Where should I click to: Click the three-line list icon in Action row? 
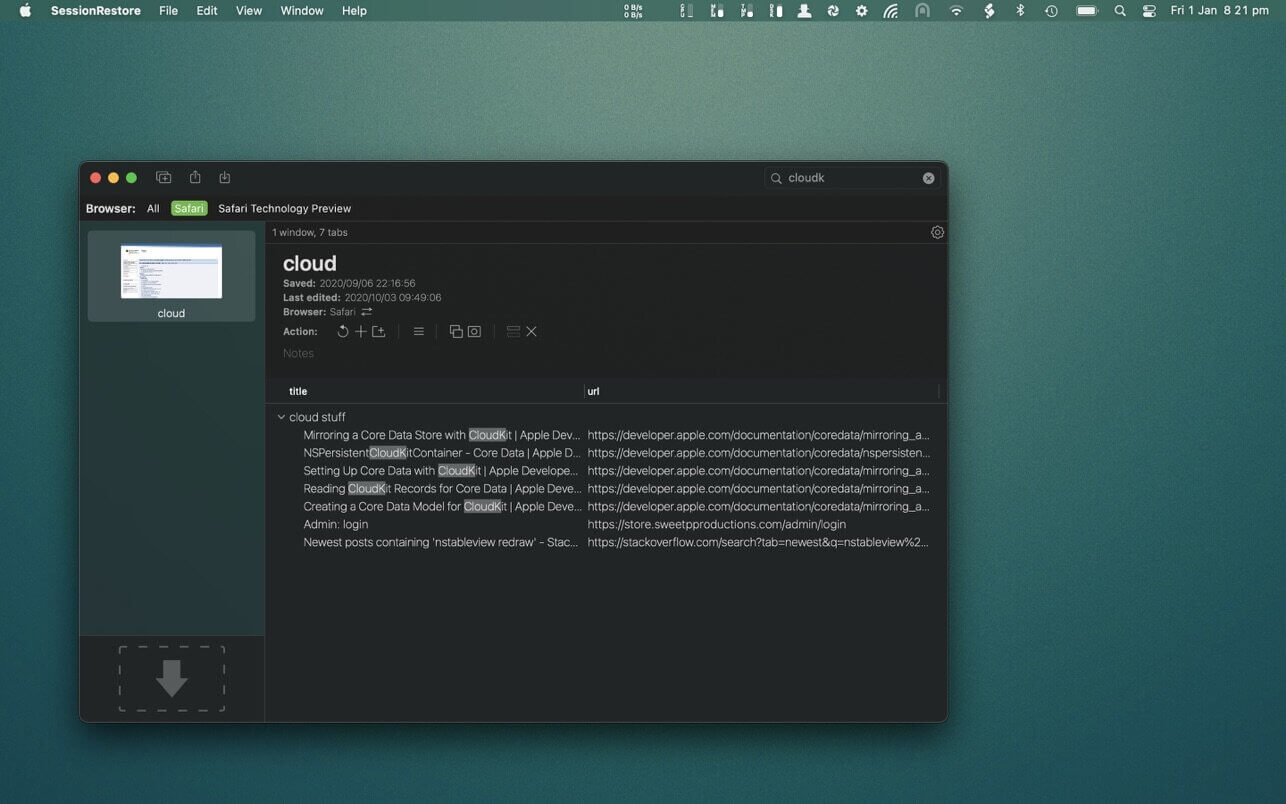[x=419, y=332]
